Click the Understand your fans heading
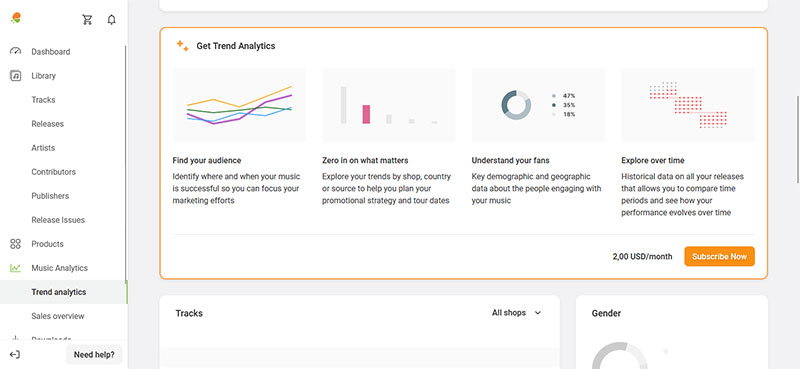This screenshot has width=800, height=369. point(510,160)
